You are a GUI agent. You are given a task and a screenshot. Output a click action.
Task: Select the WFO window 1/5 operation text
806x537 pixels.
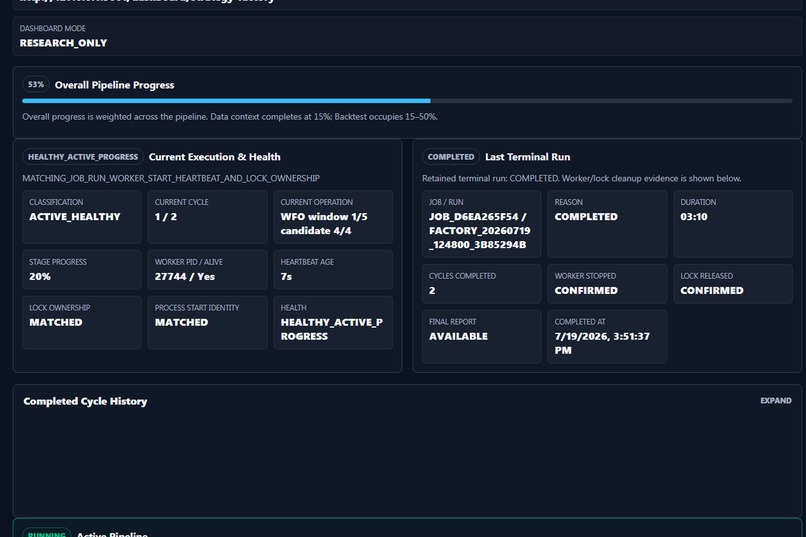coord(324,224)
